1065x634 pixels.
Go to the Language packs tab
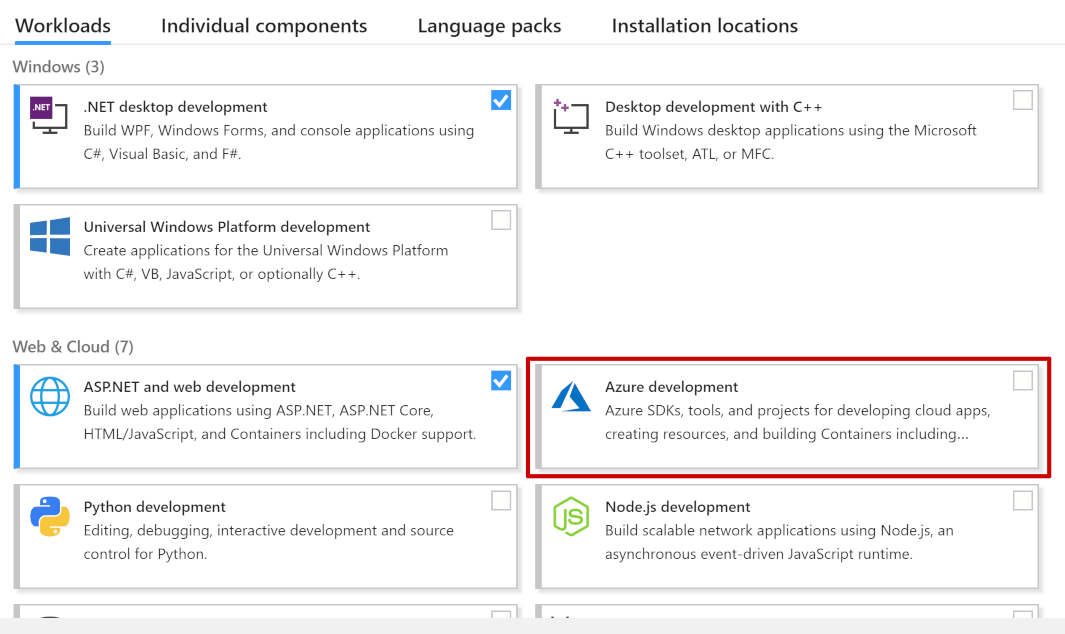click(489, 26)
